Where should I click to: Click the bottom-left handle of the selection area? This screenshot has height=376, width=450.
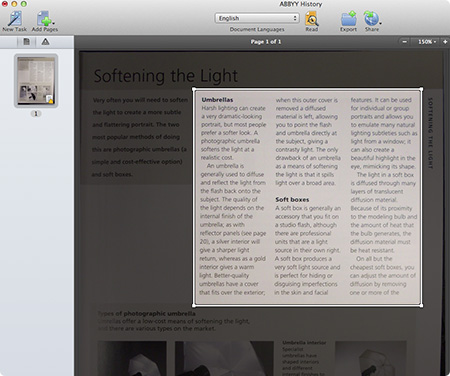pyautogui.click(x=194, y=305)
